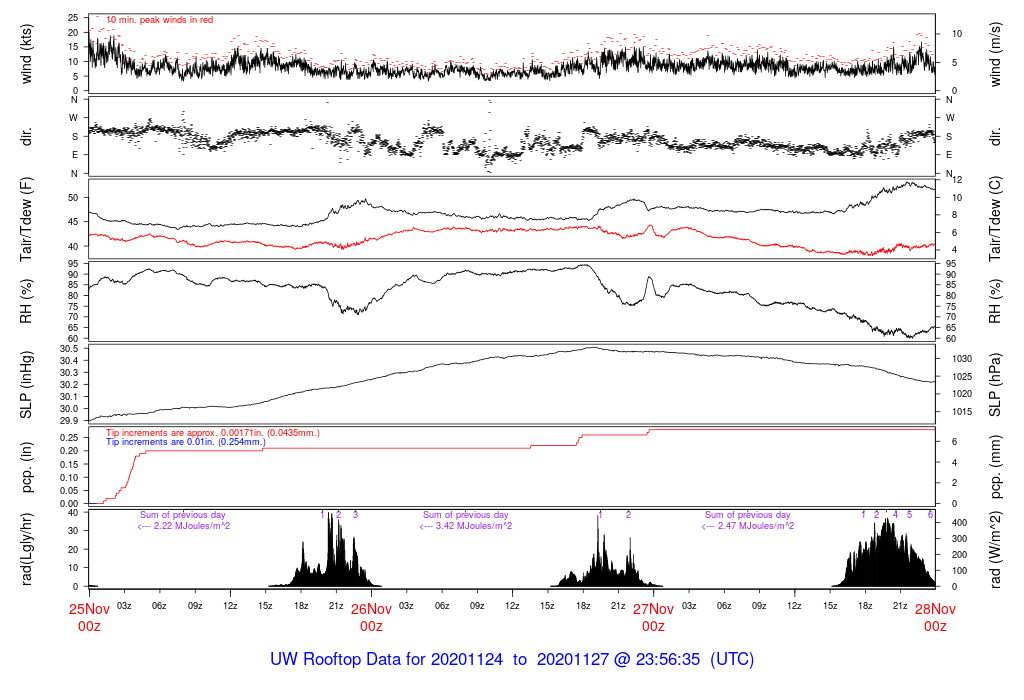Select the red 'Tip increments are approx. 0.00171in.' text
The height and width of the screenshot is (700, 1024).
pos(213,433)
